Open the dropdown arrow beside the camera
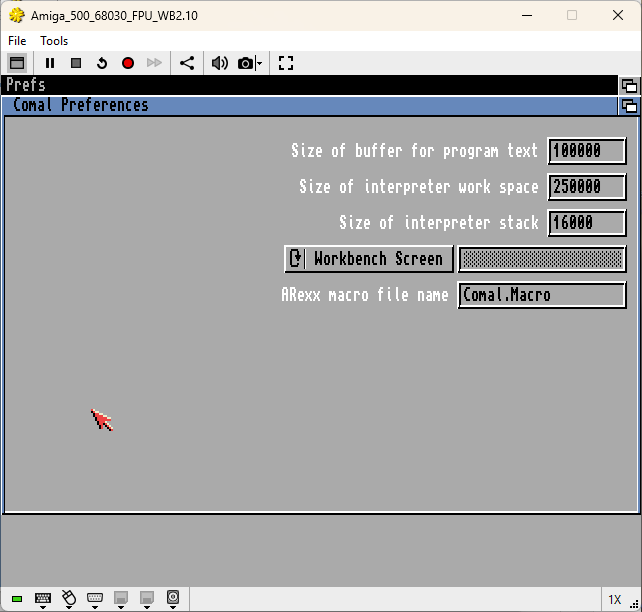Image resolution: width=642 pixels, height=612 pixels. coord(259,63)
